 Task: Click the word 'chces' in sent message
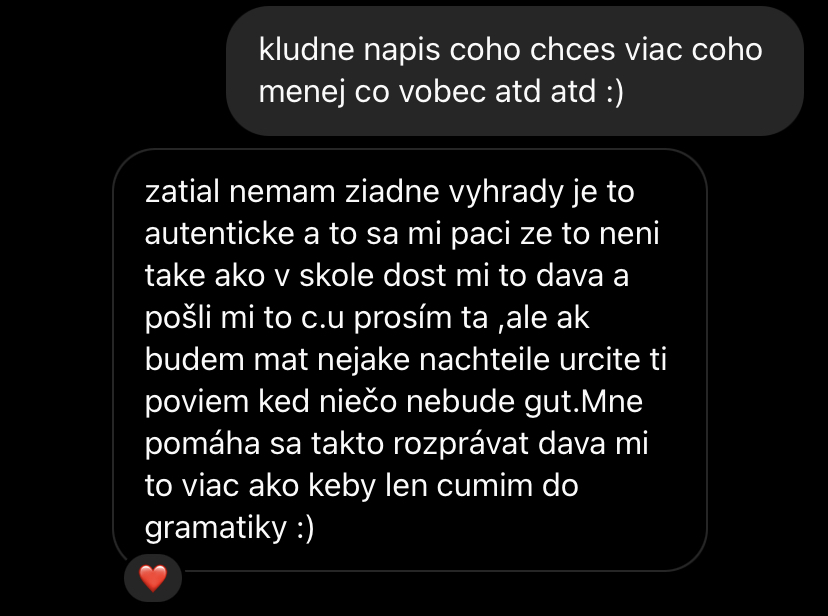tap(572, 50)
